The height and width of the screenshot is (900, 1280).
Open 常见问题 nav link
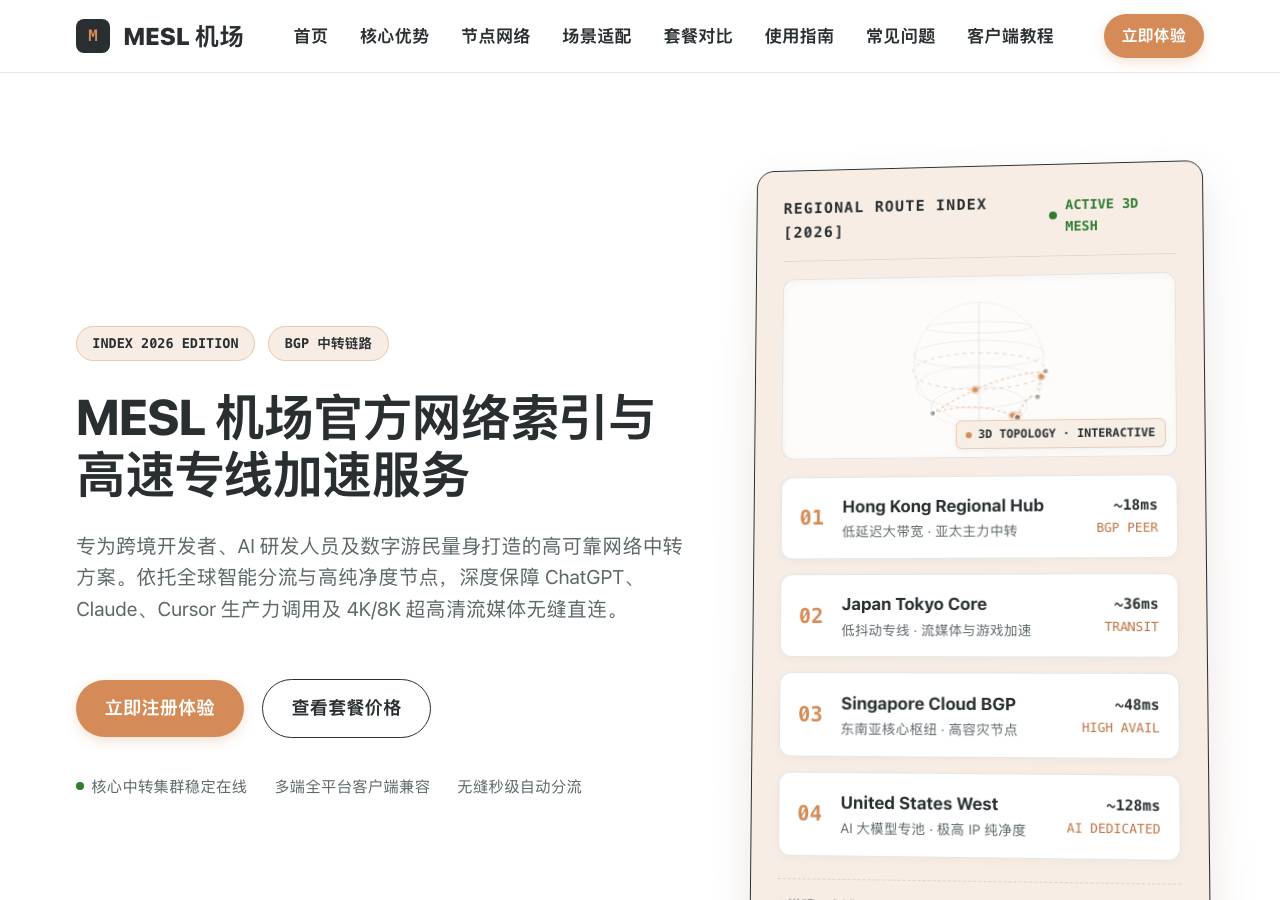(x=901, y=36)
